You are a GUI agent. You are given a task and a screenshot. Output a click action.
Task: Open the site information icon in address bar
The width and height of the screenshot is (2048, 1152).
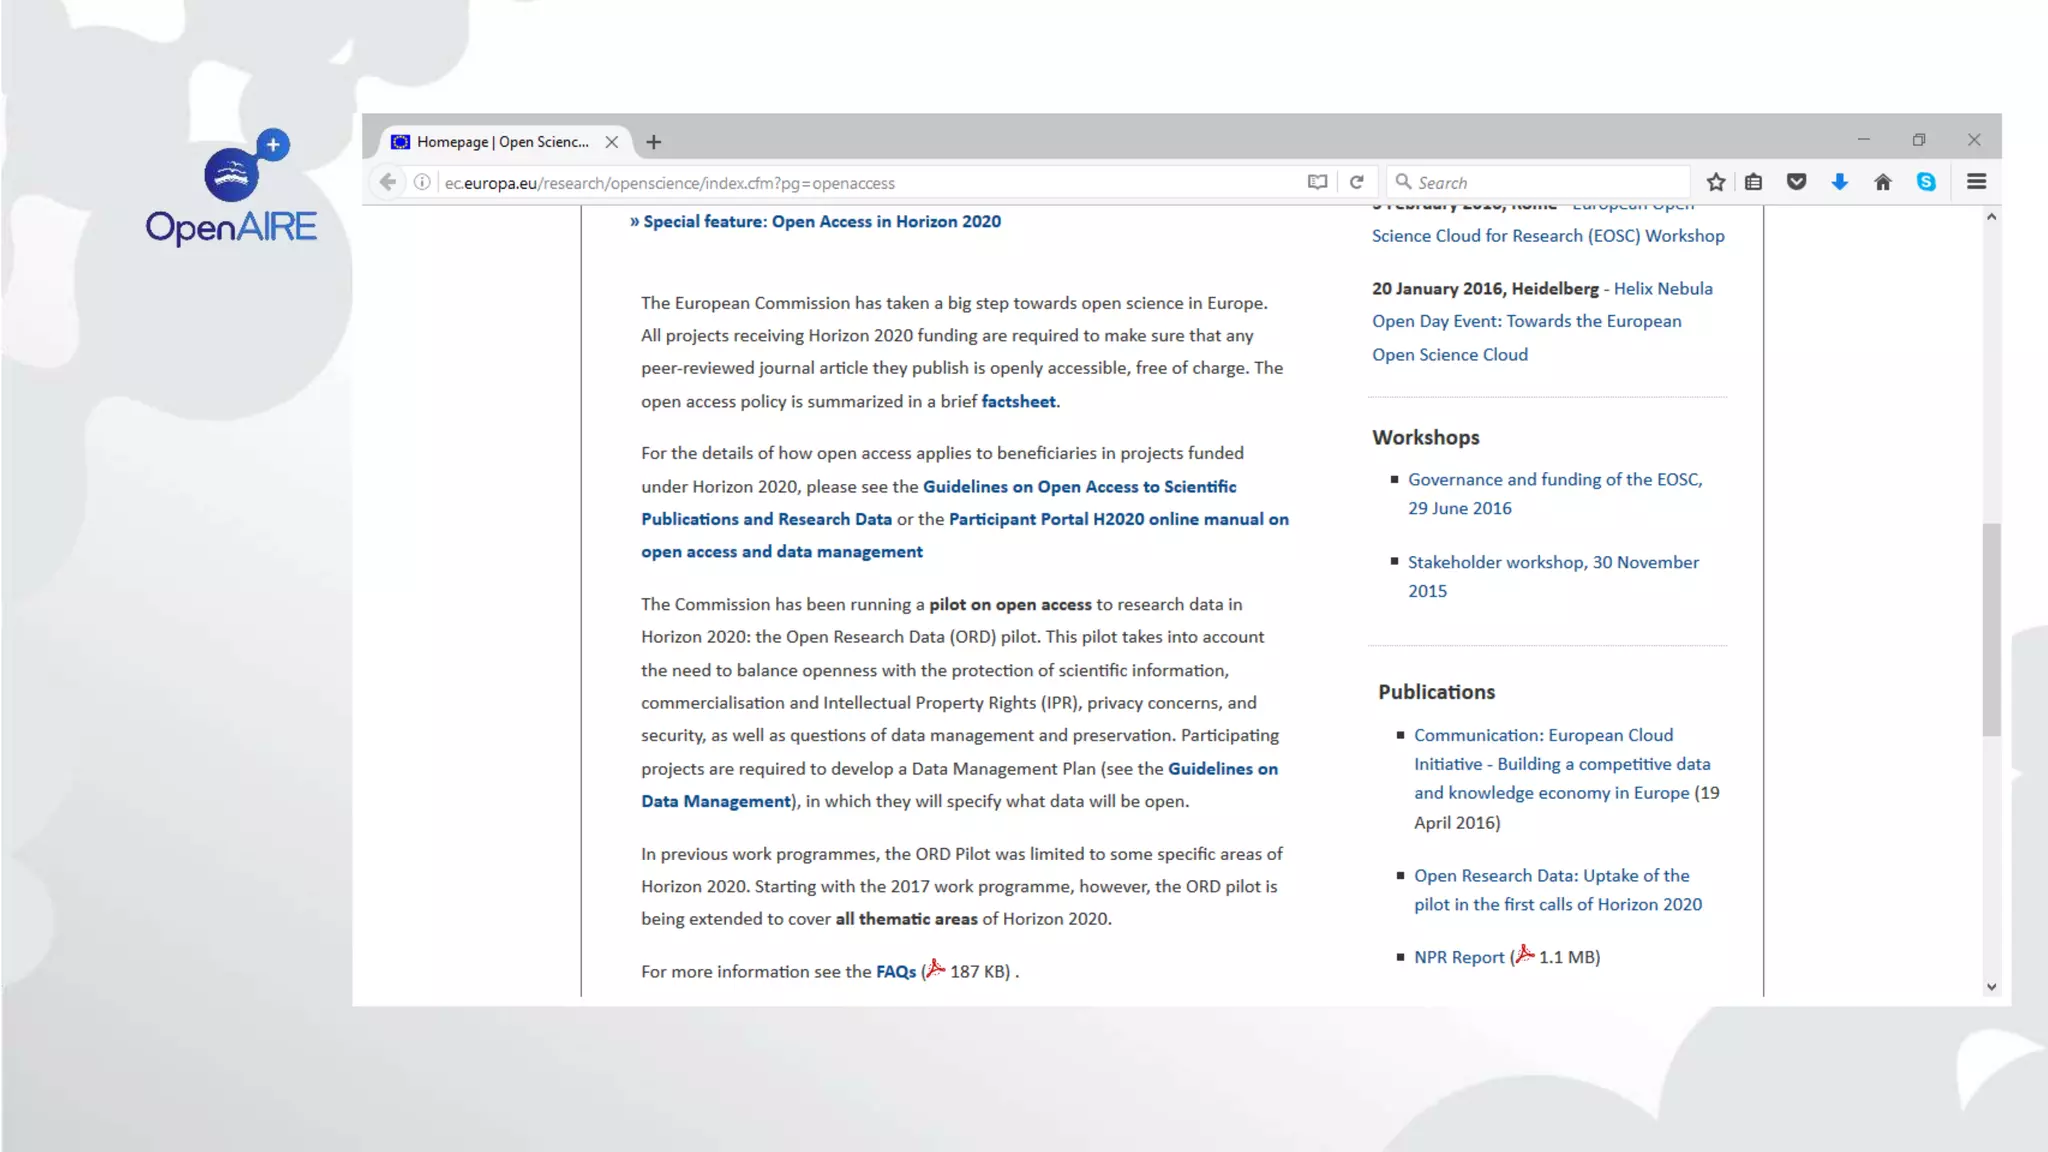[x=422, y=182]
